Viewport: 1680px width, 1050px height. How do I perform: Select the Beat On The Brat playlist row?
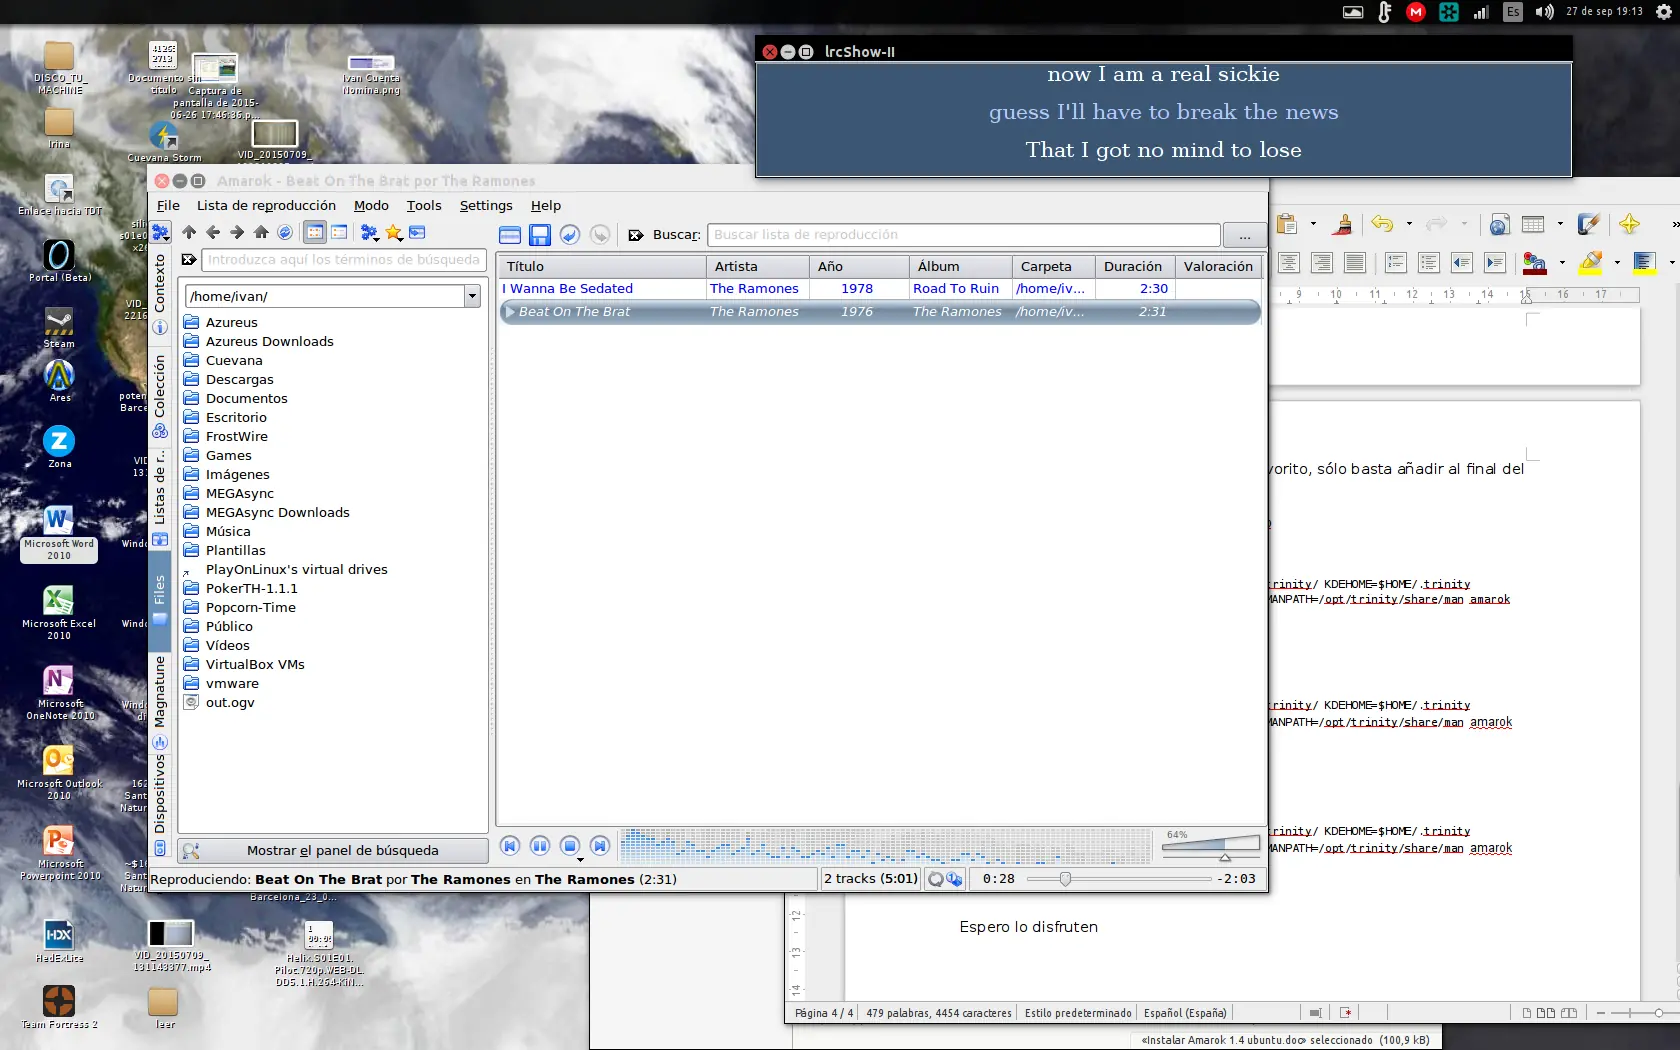coord(880,312)
